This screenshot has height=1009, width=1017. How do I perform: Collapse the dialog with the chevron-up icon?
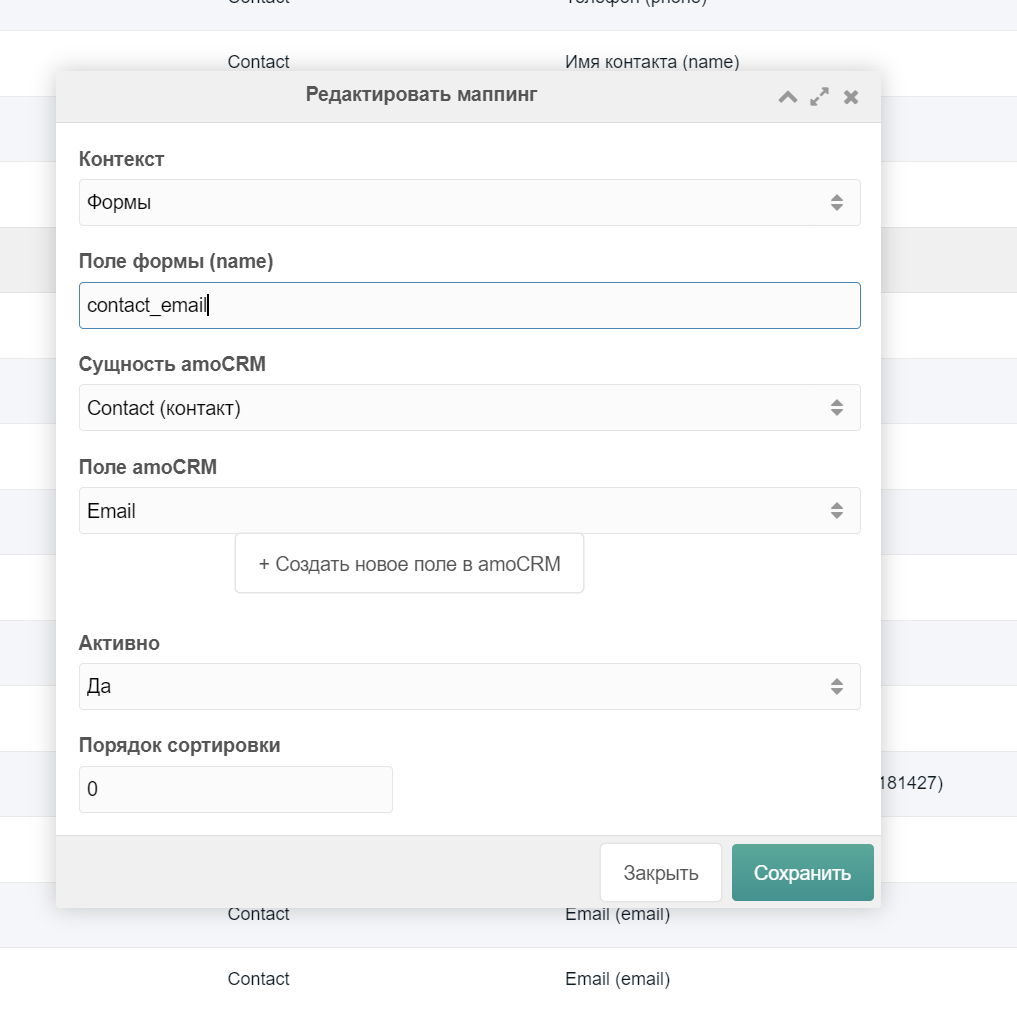788,97
